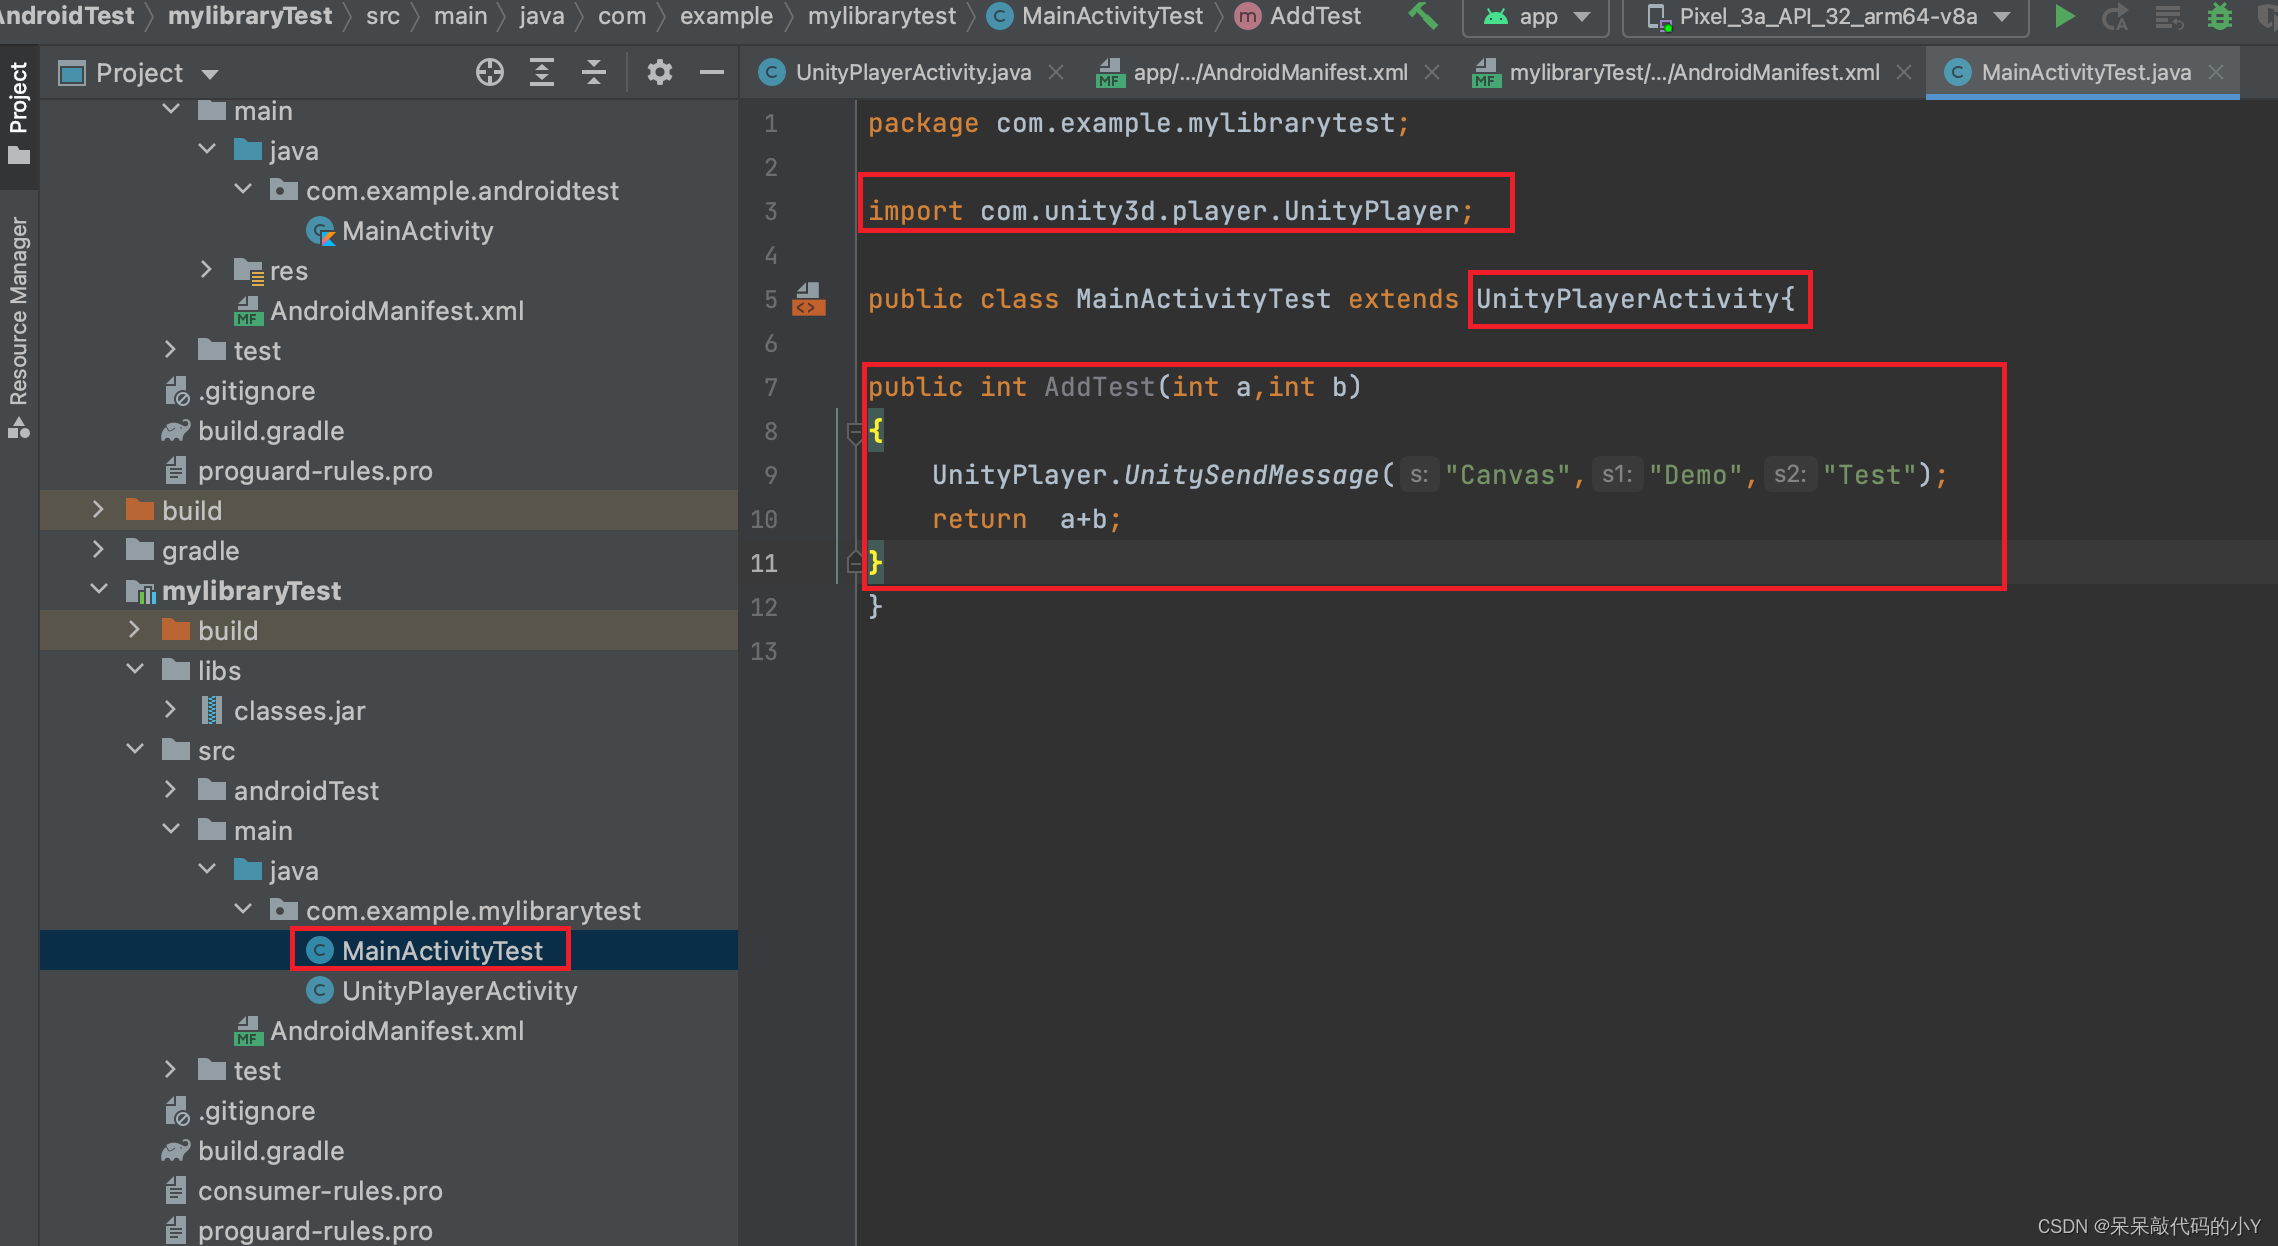Toggle fold marker at line 8
The height and width of the screenshot is (1246, 2278).
854,432
